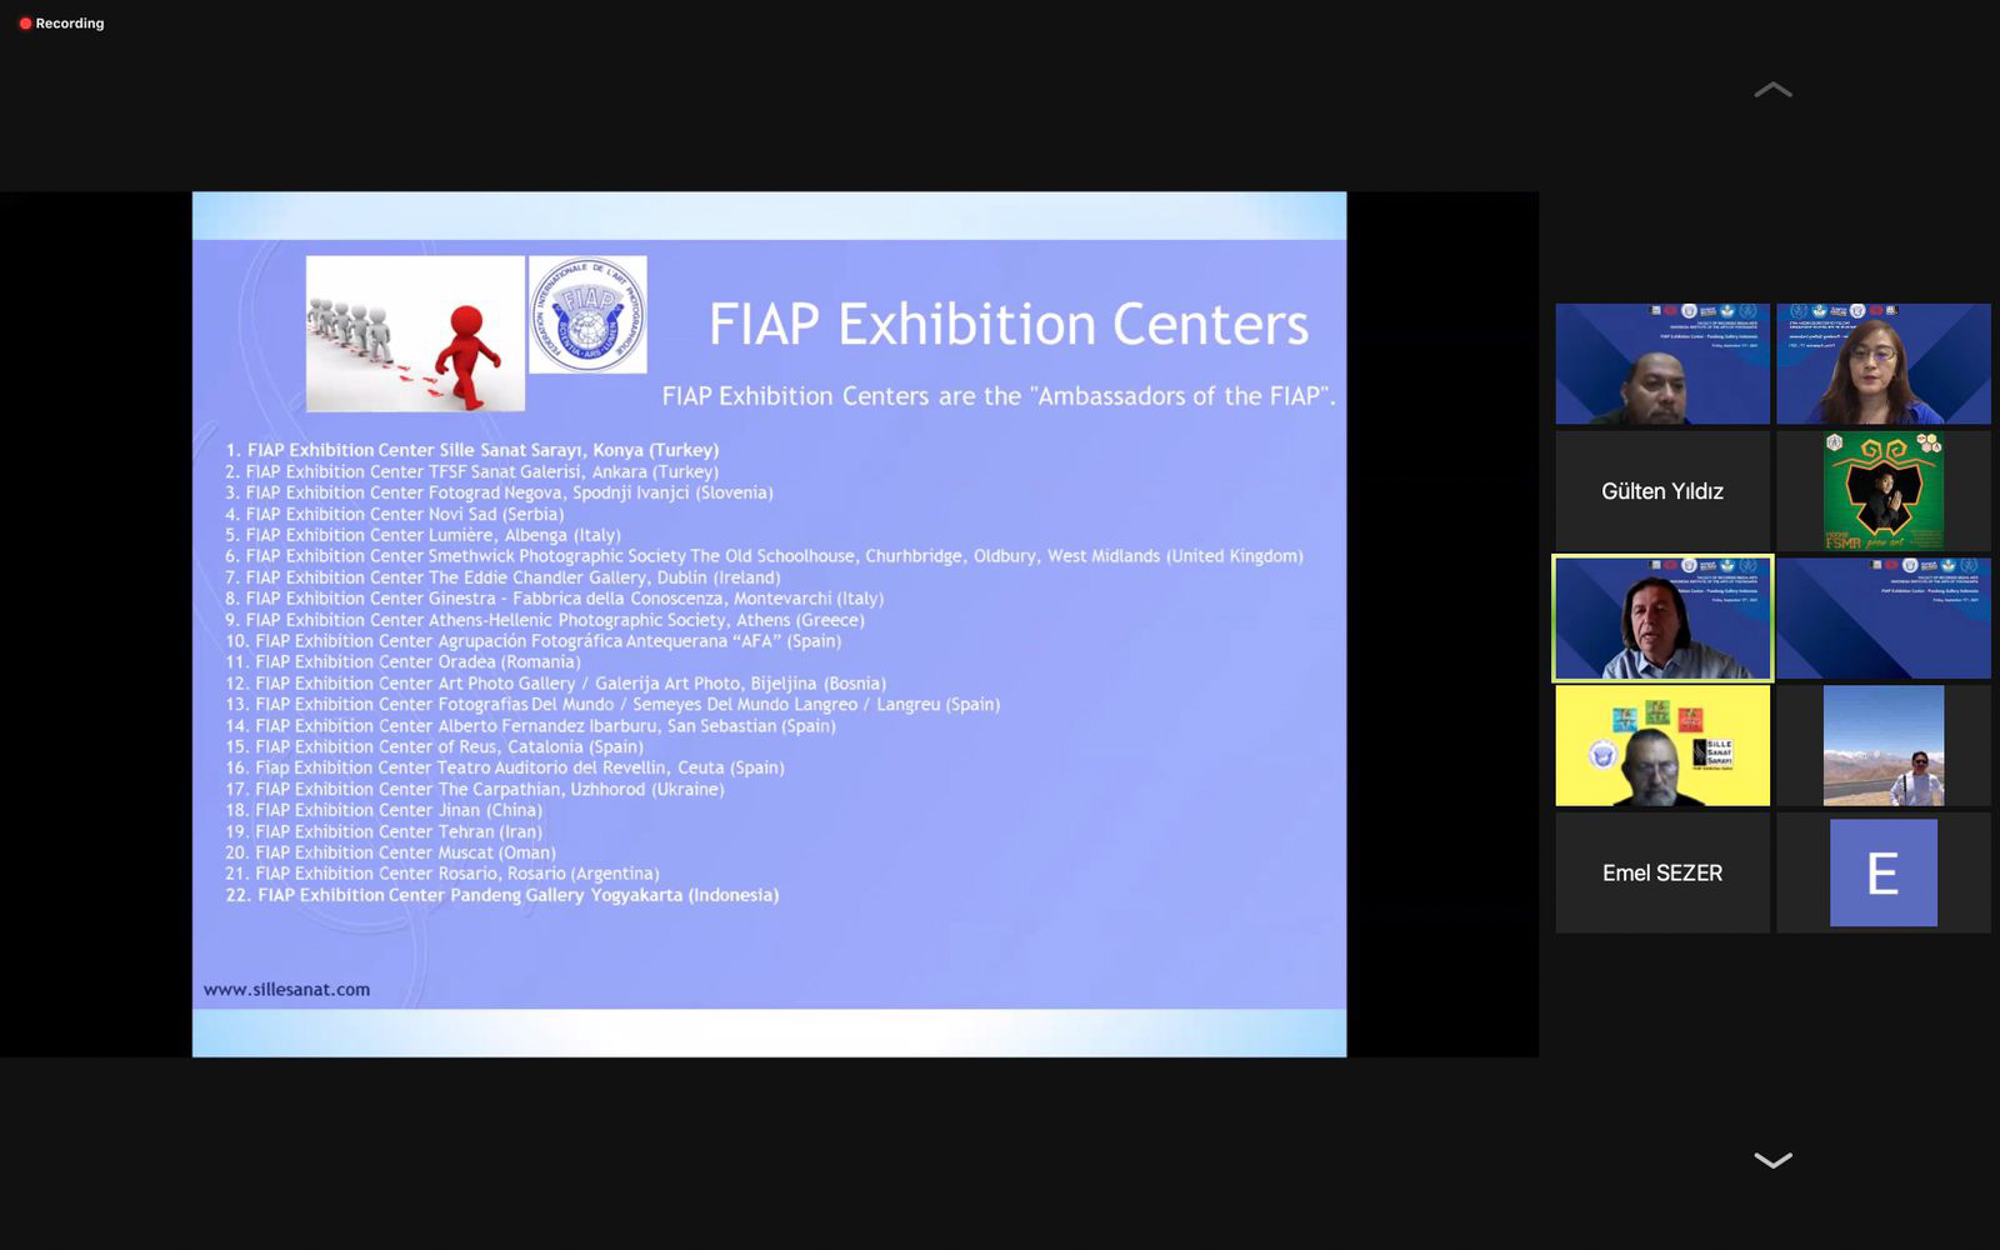Click 'Ambassadors of the FIAP' subtitle text
2000x1250 pixels.
pos(998,396)
